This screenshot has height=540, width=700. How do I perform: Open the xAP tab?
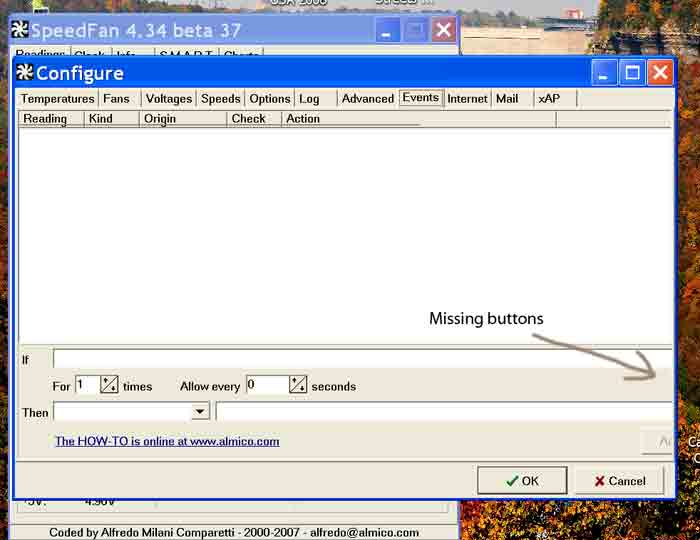point(555,99)
